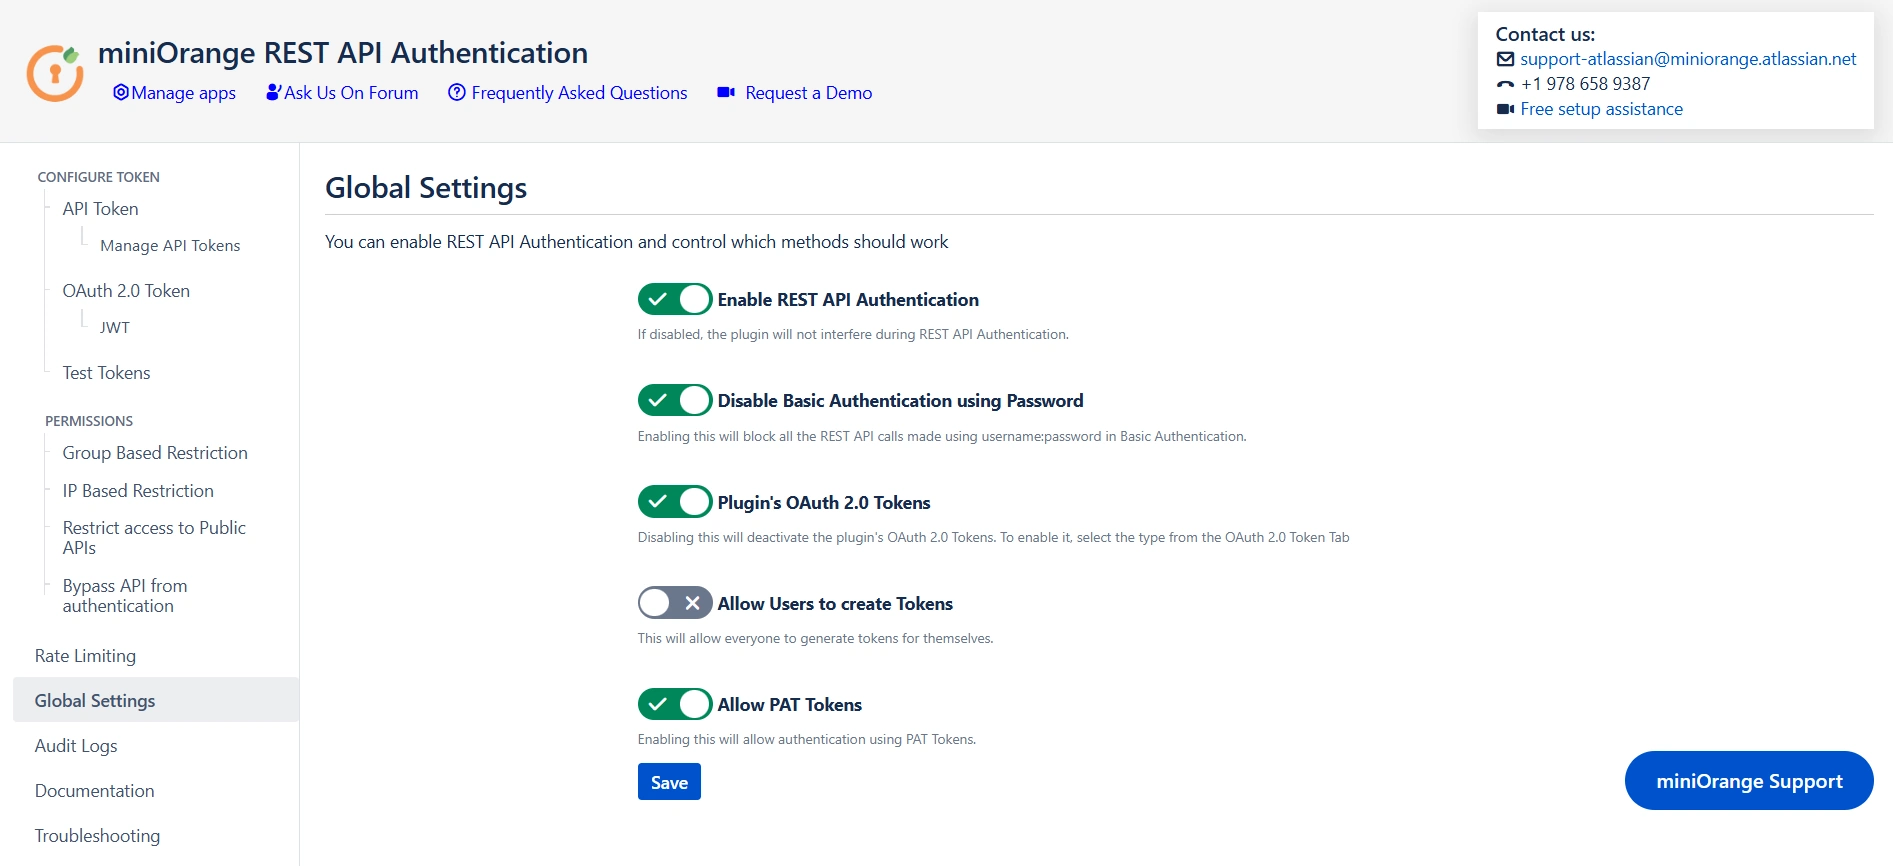Open Bypass API from authentication
1893x866 pixels.
pos(125,596)
